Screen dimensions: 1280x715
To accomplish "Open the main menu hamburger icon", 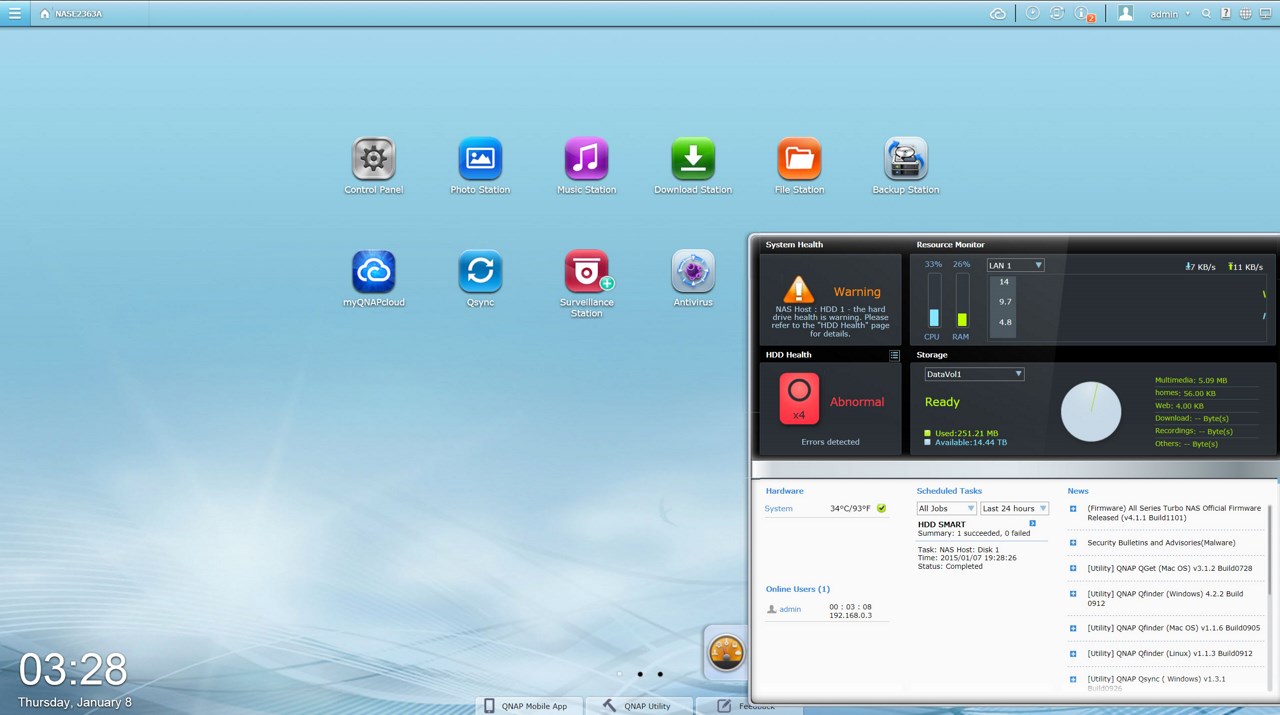I will point(15,13).
